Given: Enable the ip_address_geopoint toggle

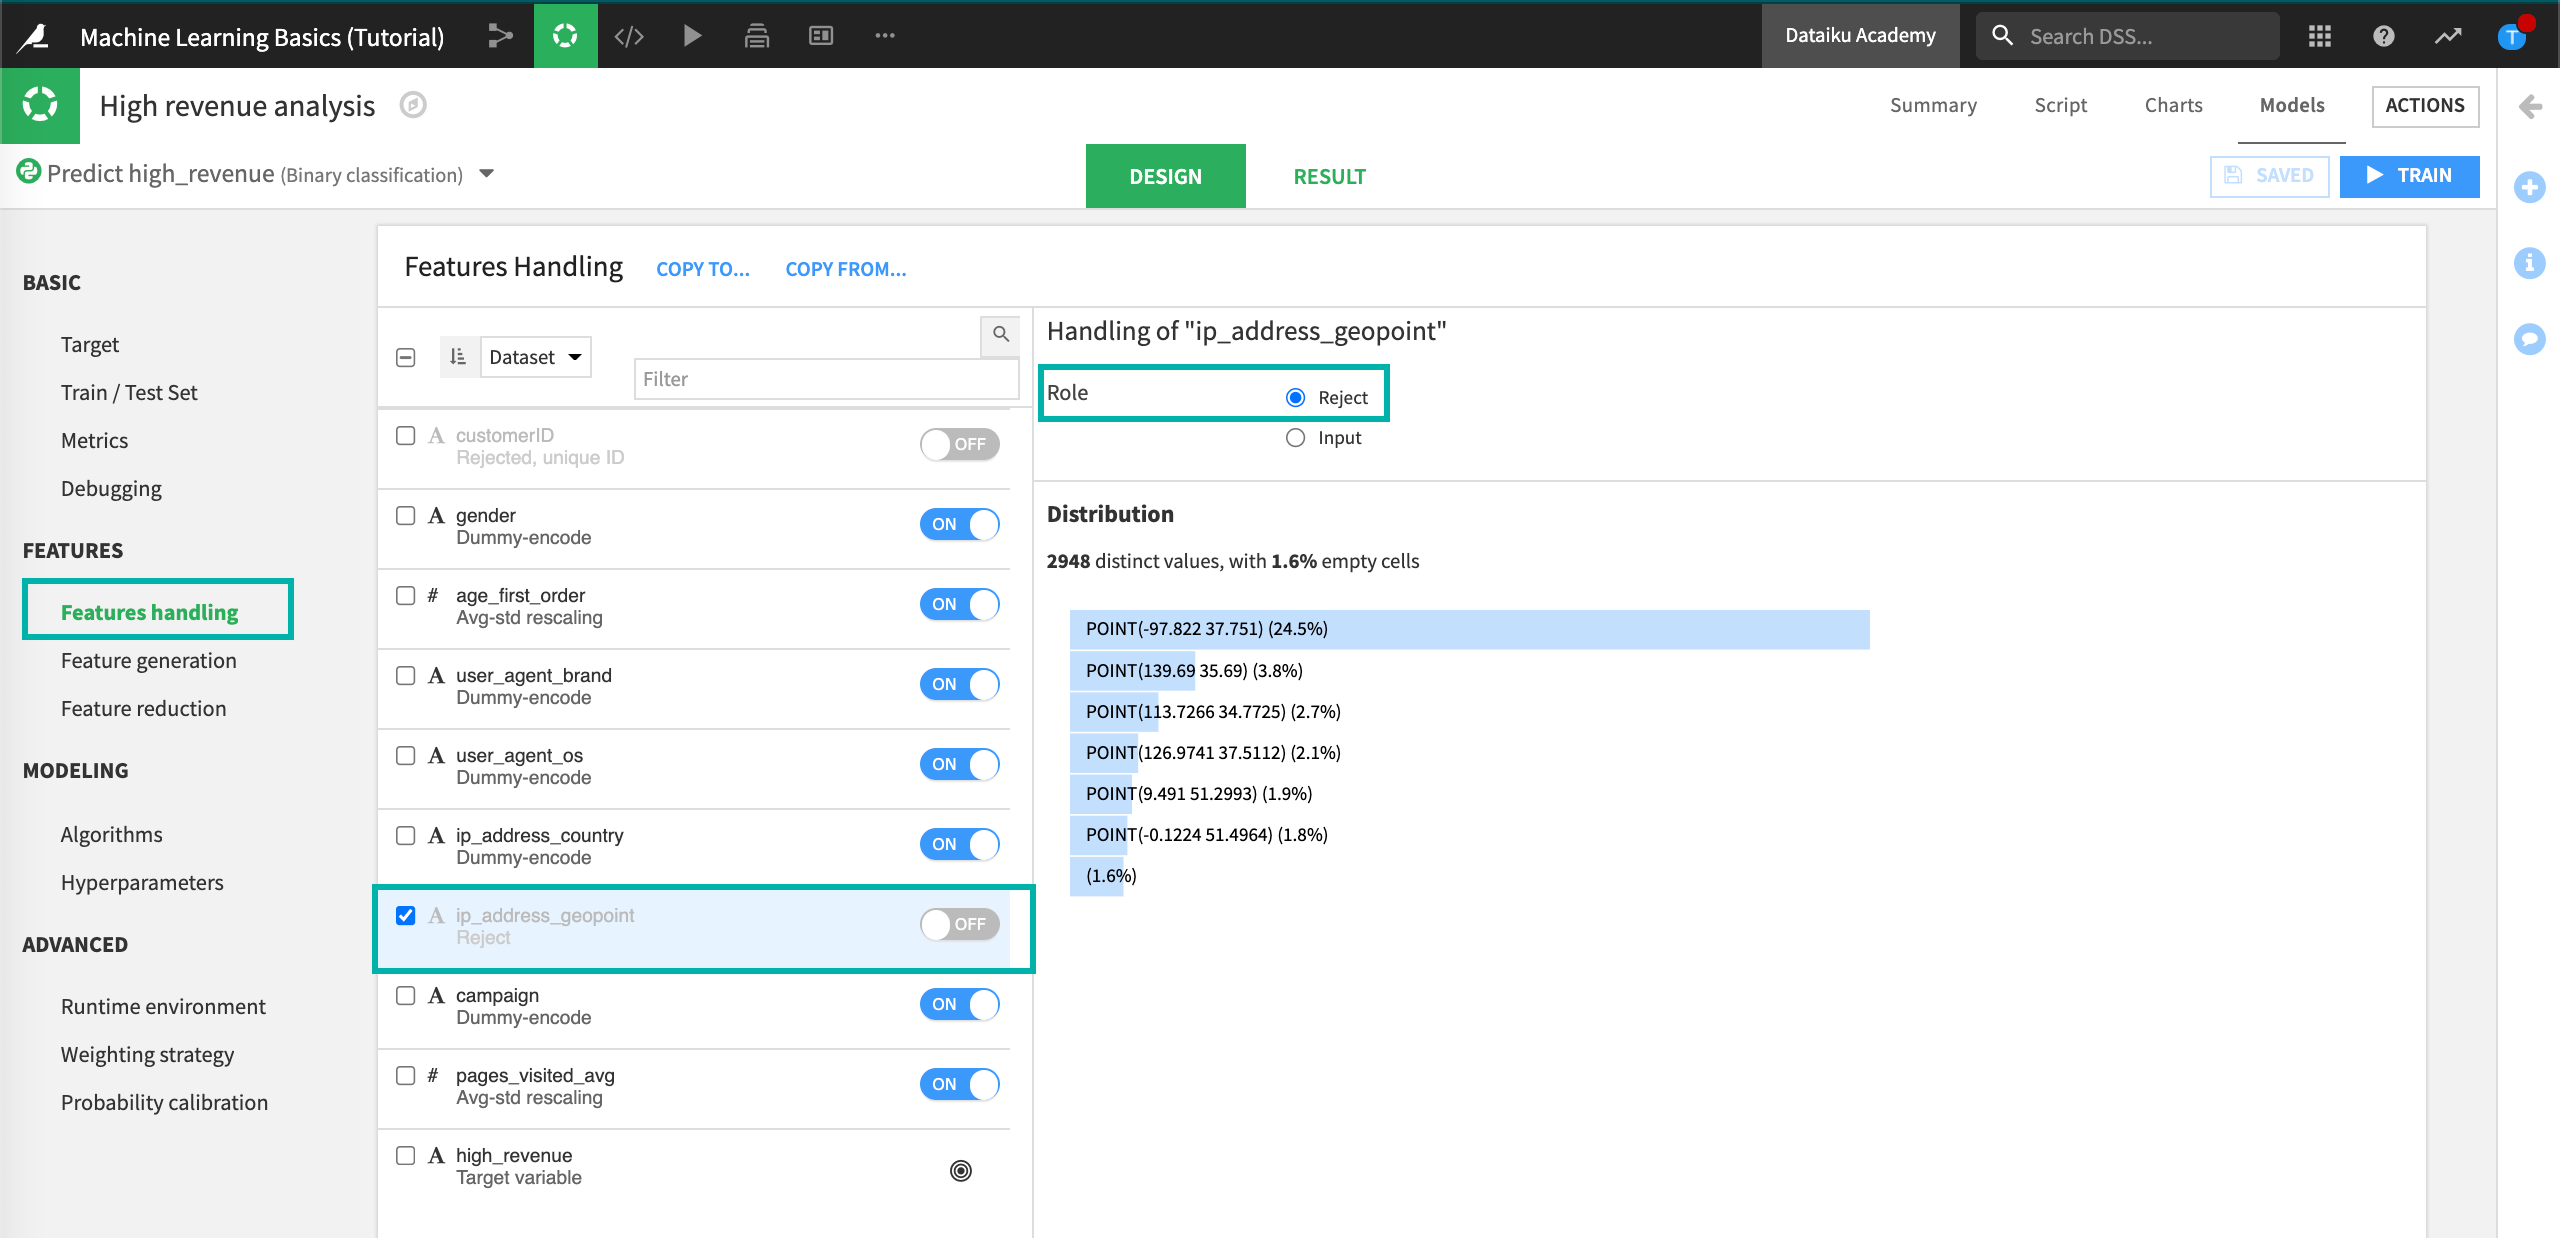Looking at the screenshot, I should click(x=960, y=924).
